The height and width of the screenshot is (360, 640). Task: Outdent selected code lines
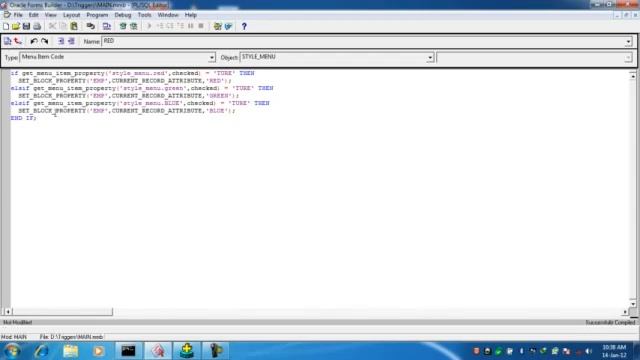71,41
